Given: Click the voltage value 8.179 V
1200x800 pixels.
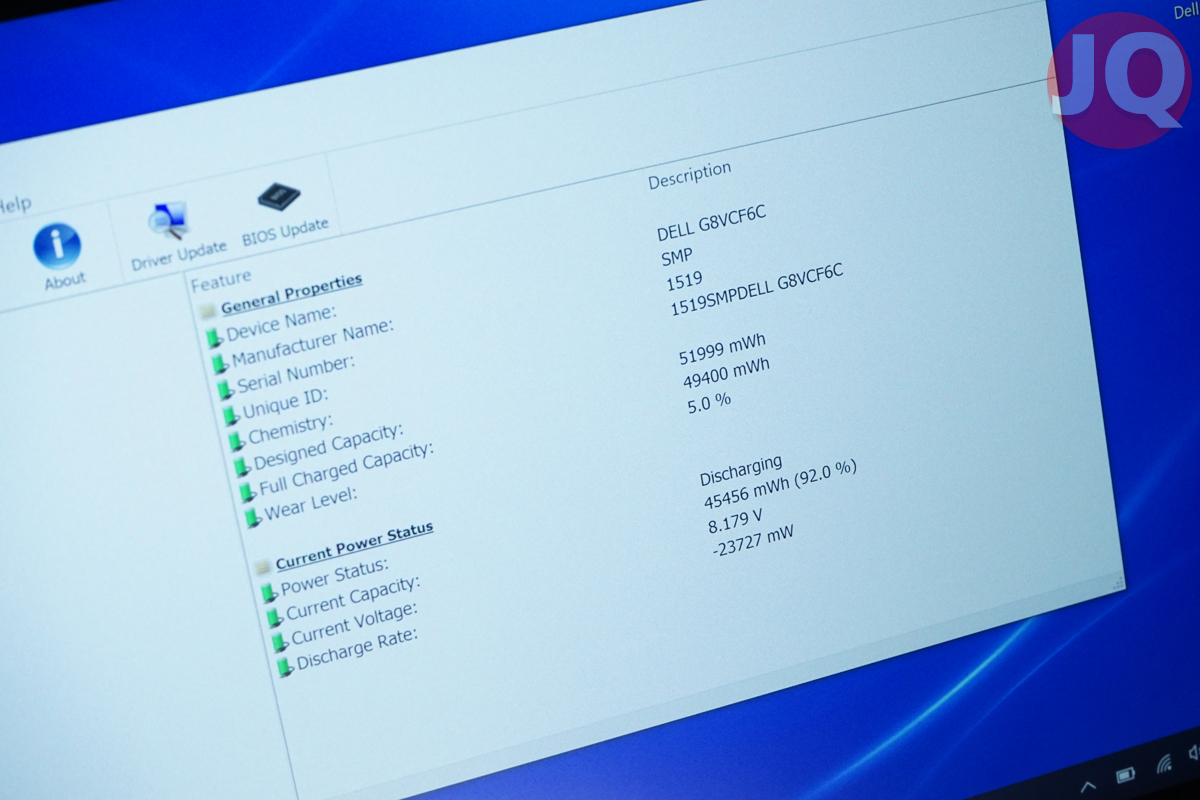Looking at the screenshot, I should pyautogui.click(x=735, y=522).
